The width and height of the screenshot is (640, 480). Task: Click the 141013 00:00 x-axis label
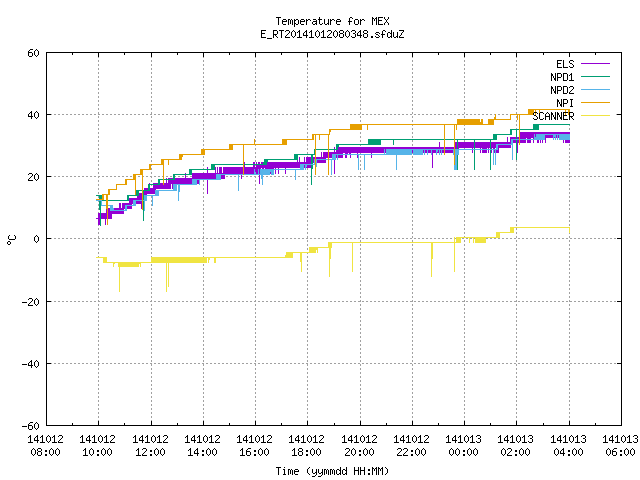click(x=463, y=446)
